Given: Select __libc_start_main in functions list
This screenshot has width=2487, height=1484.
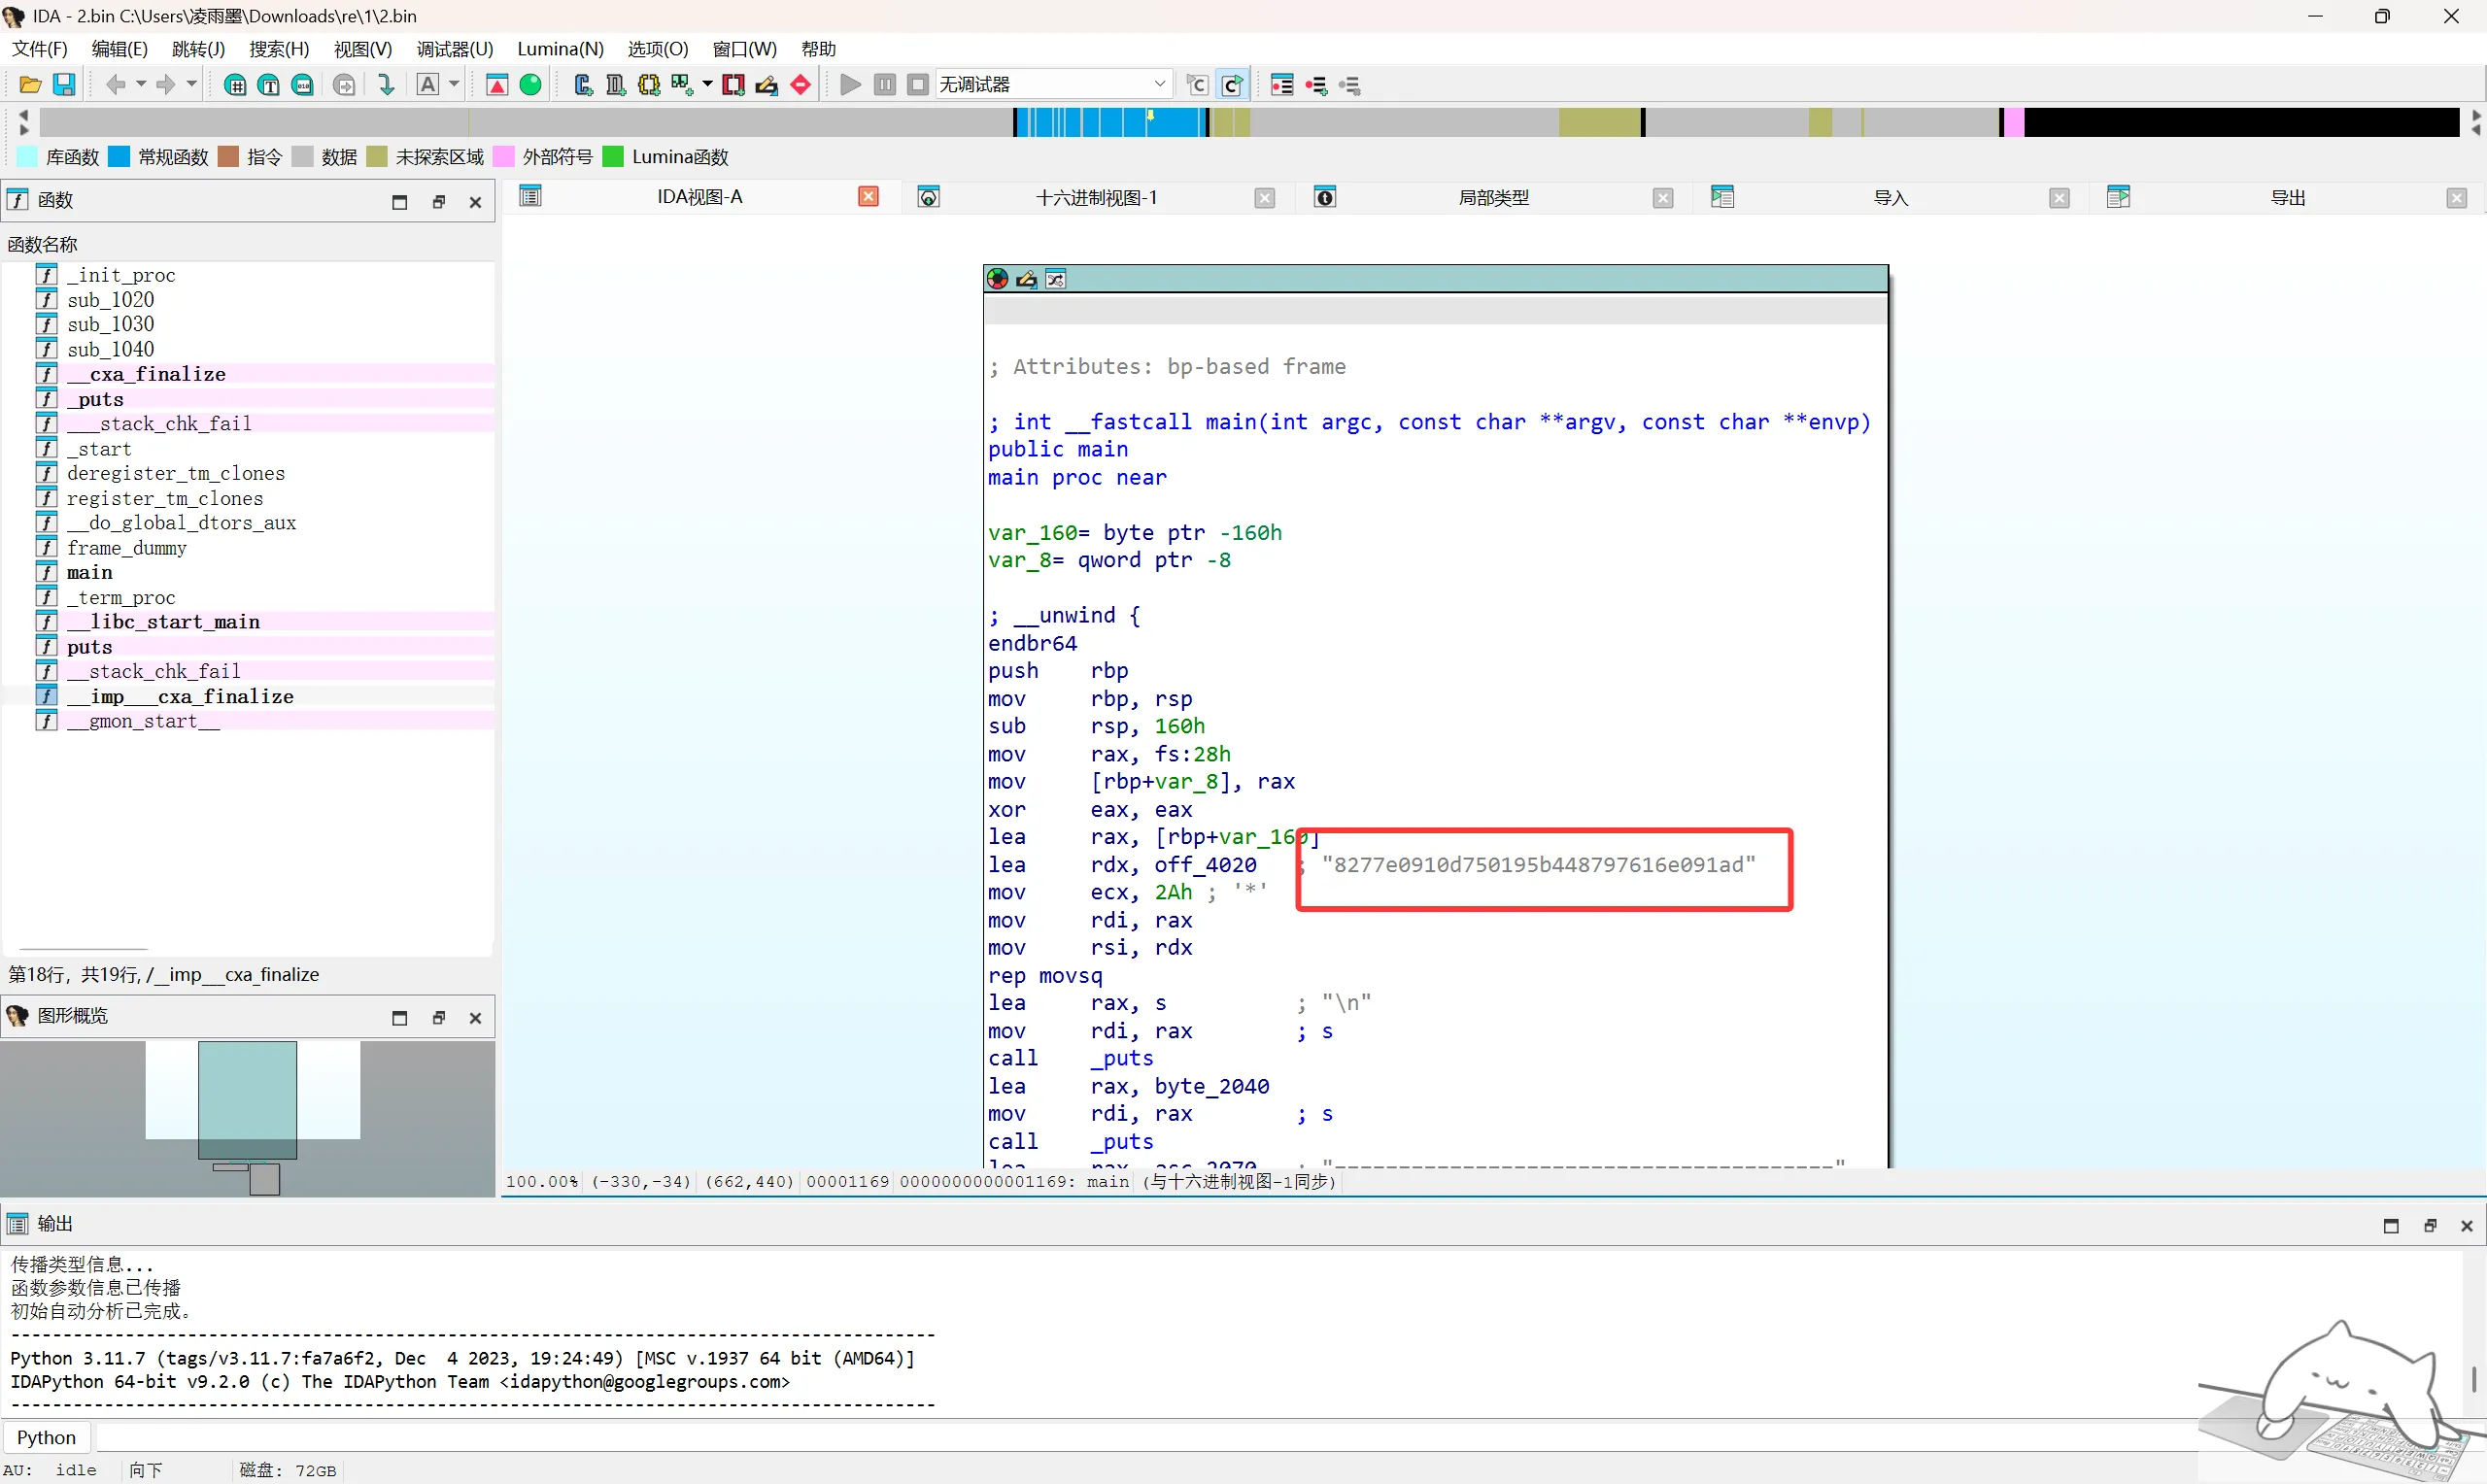Looking at the screenshot, I should tap(163, 622).
